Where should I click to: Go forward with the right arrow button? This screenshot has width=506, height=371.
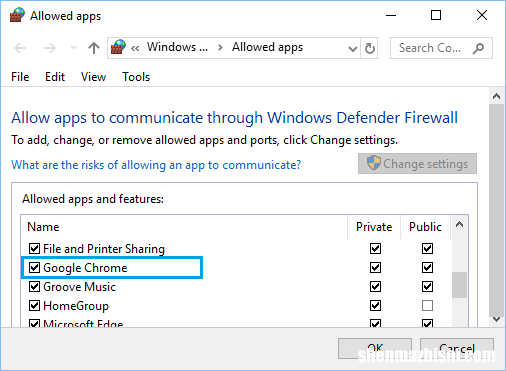click(50, 48)
